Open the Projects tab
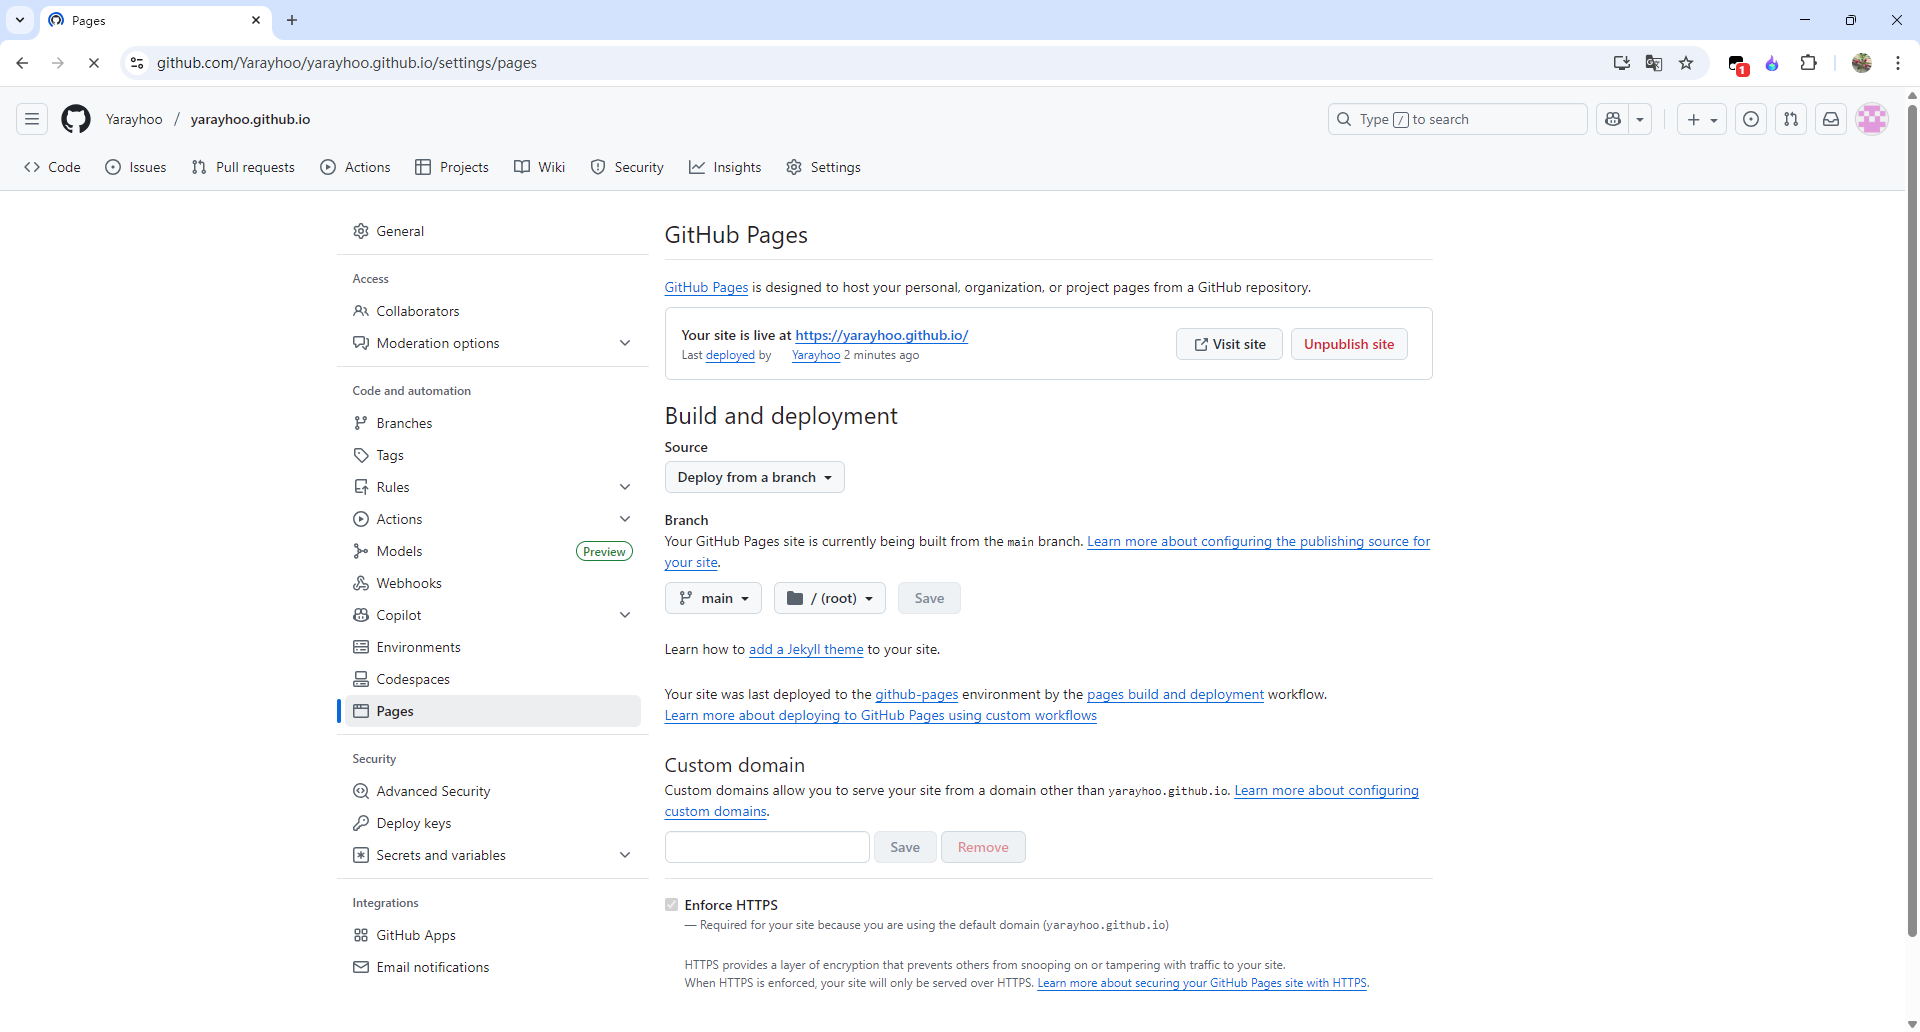The image size is (1920, 1032). pyautogui.click(x=452, y=167)
